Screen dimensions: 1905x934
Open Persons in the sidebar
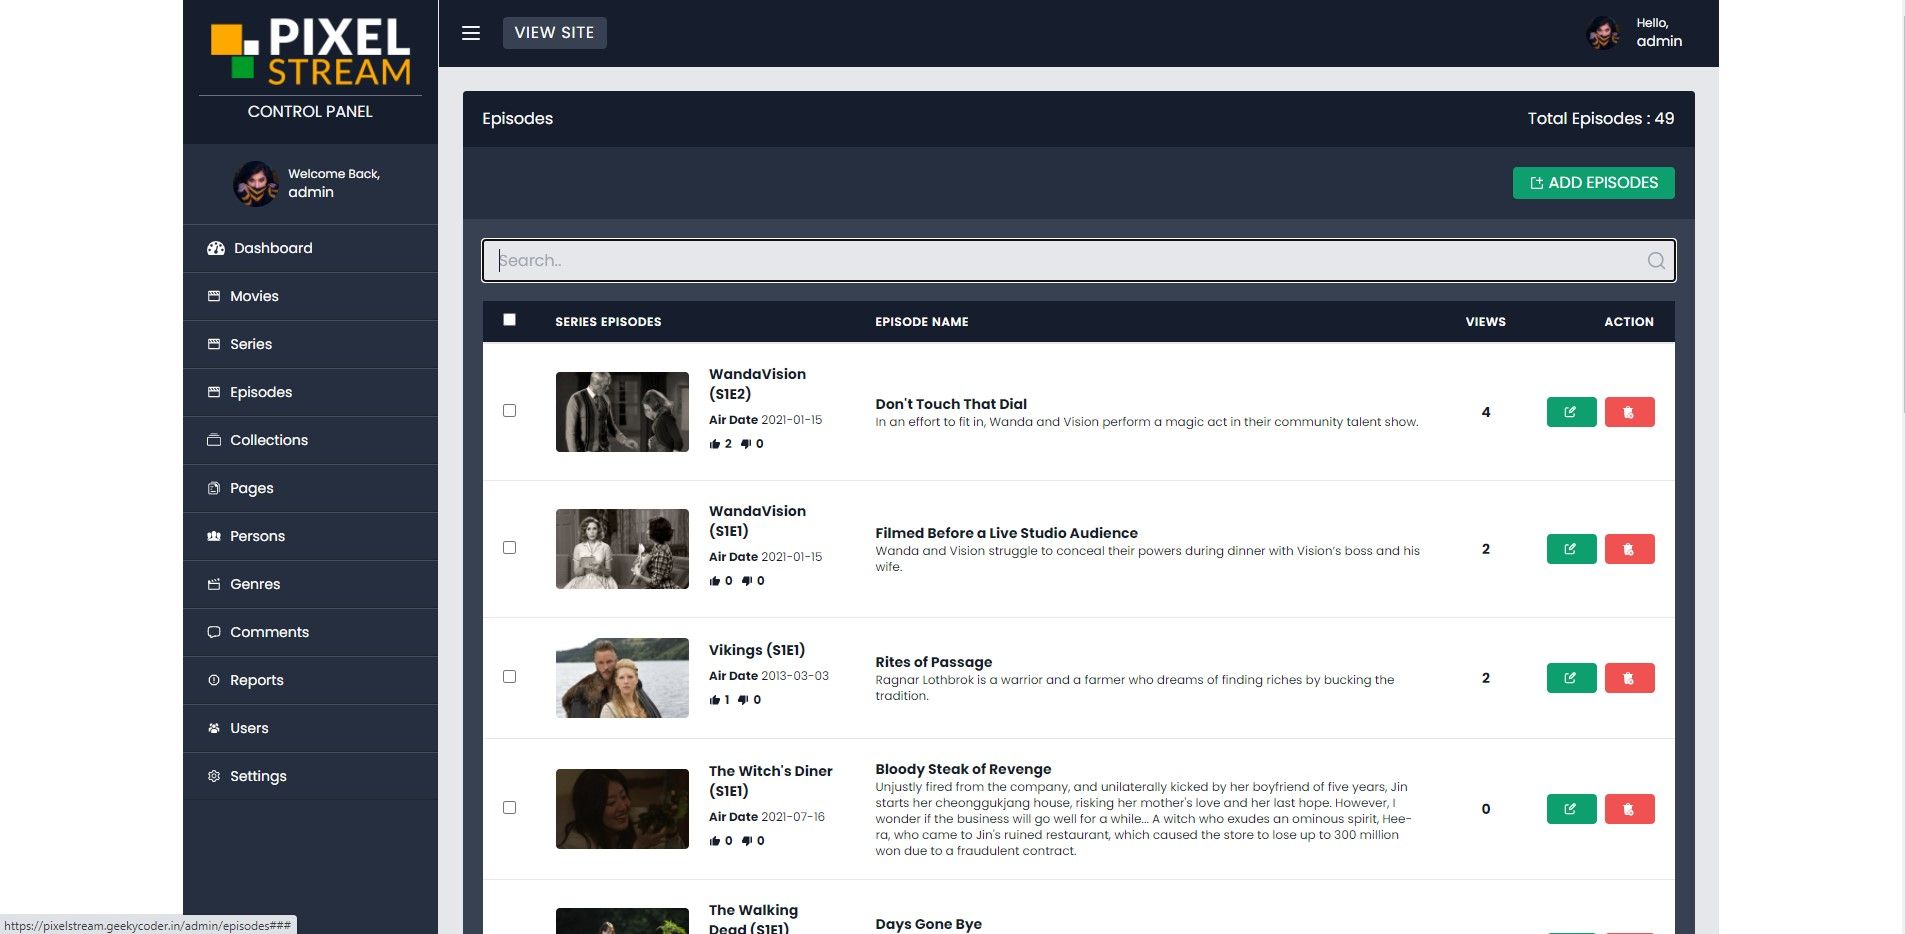[310, 536]
